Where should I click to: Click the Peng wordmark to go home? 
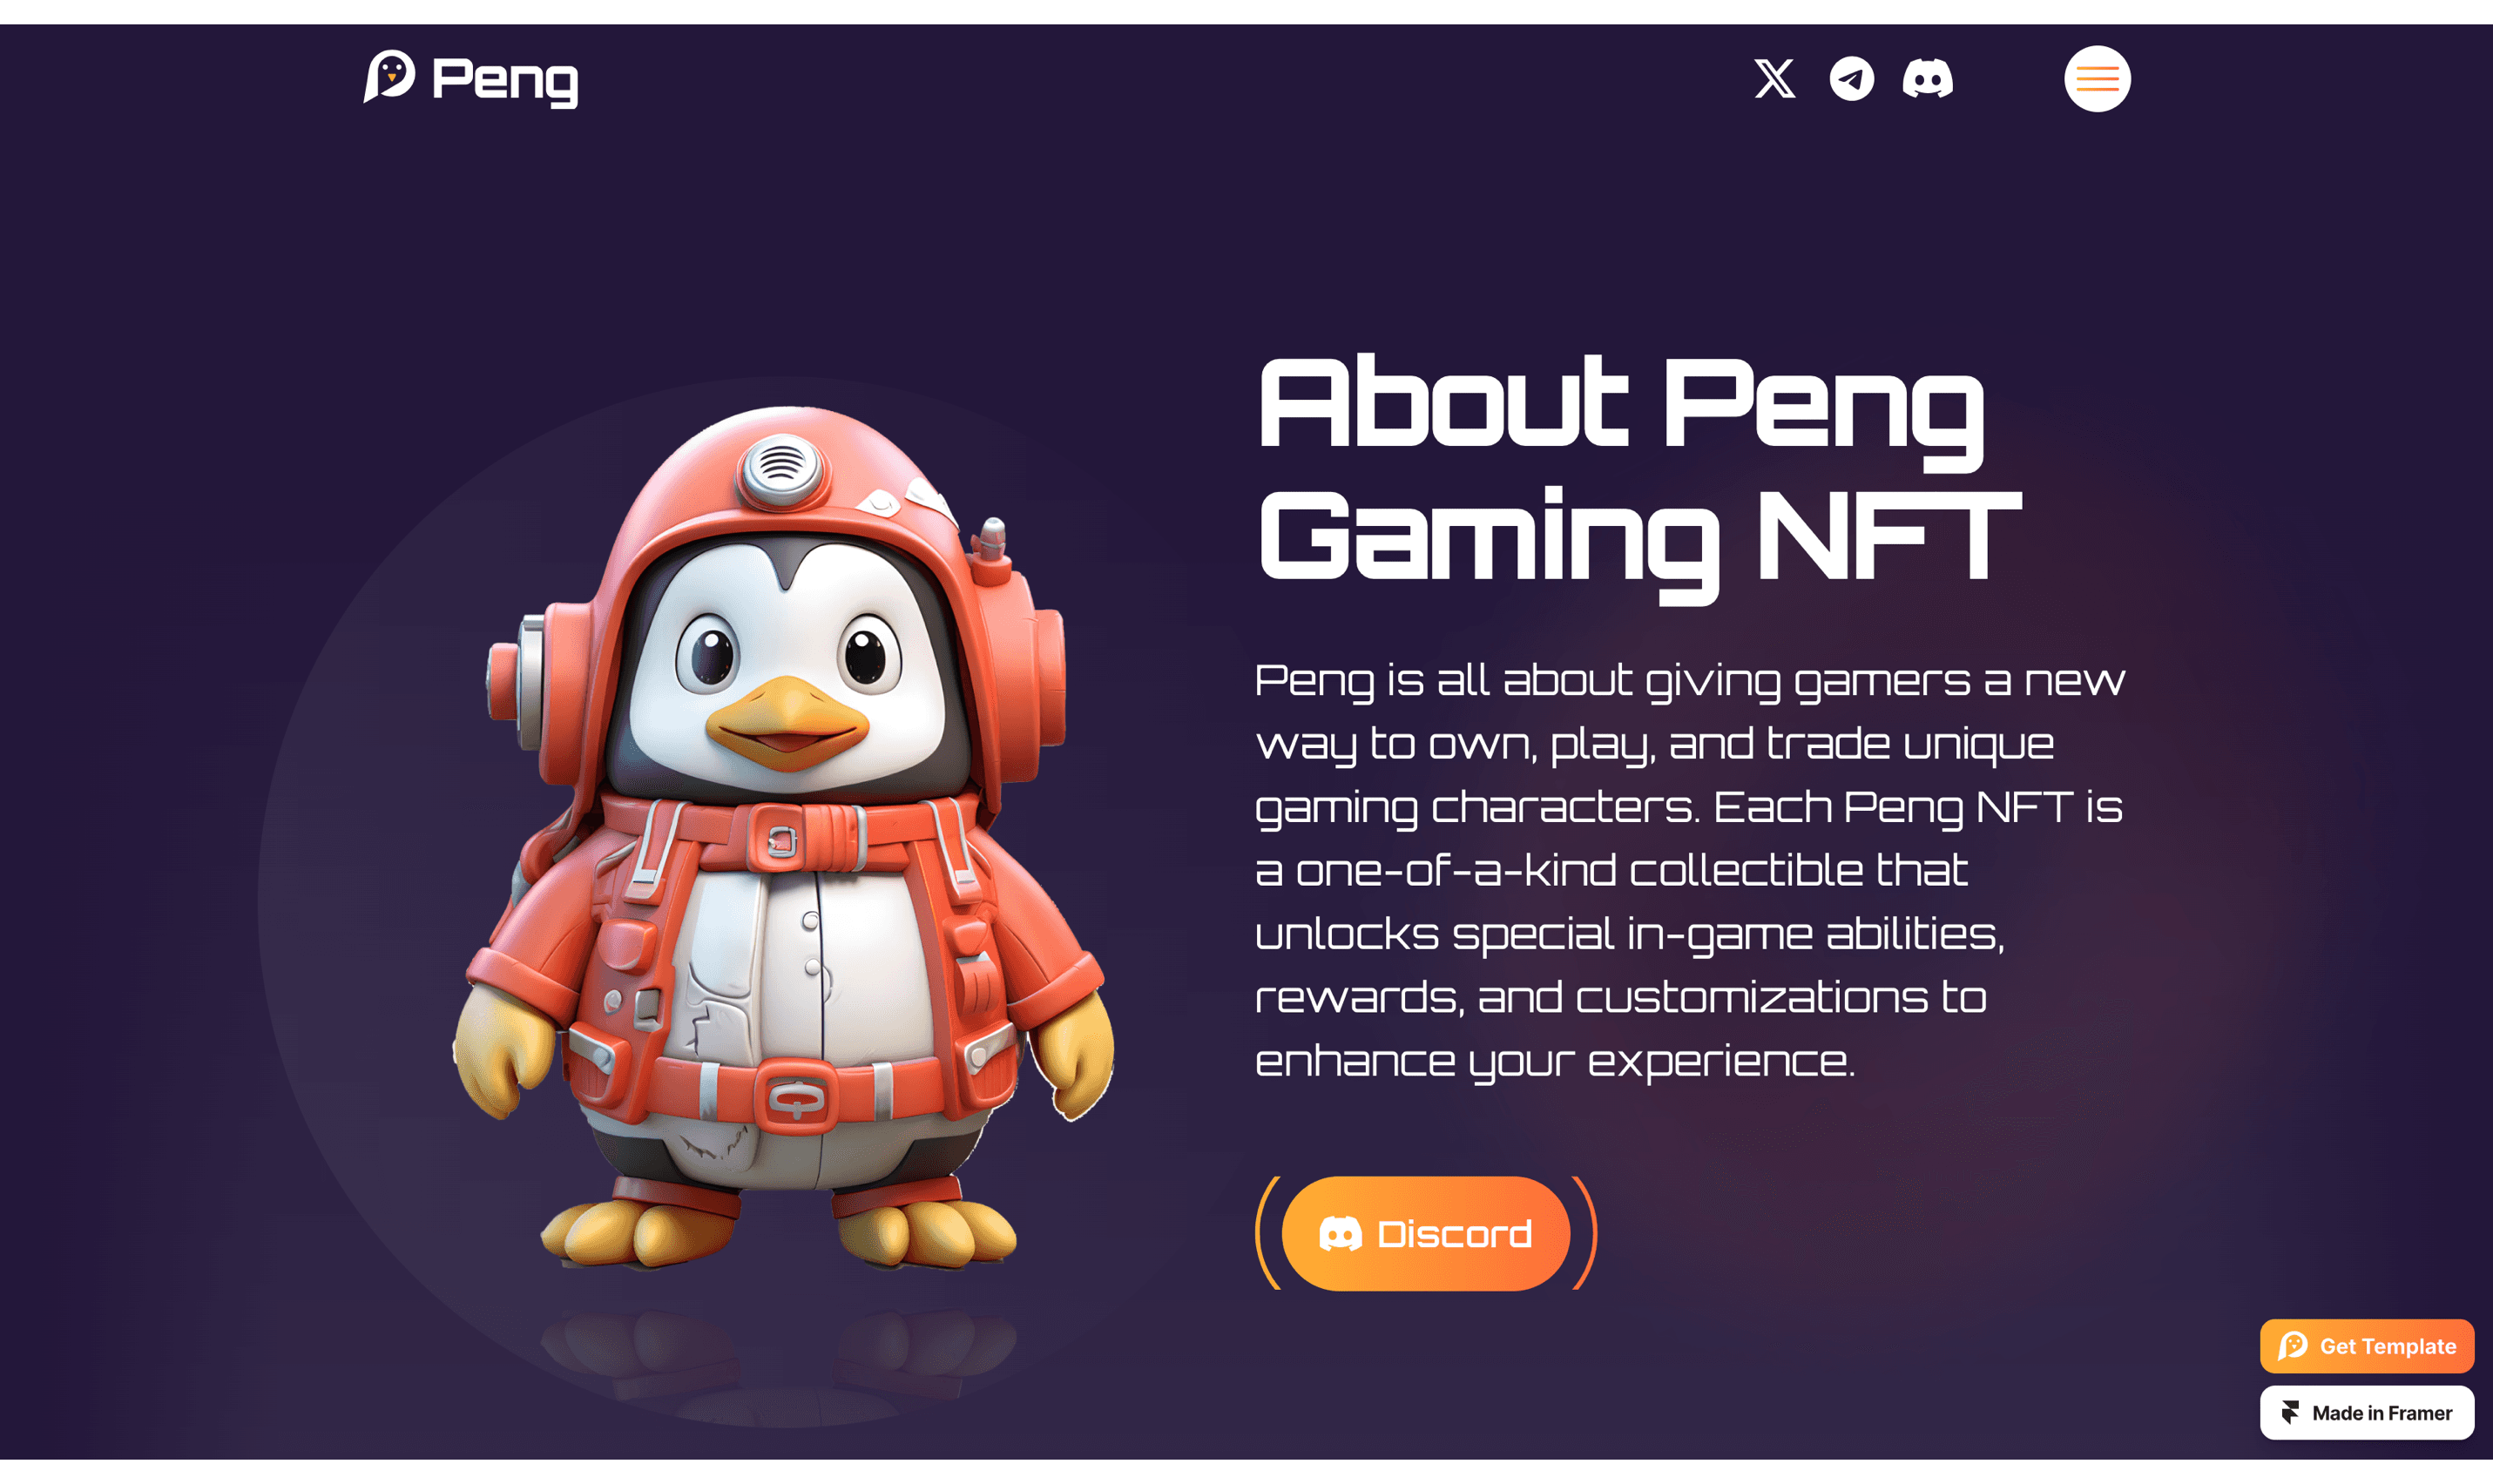[504, 79]
